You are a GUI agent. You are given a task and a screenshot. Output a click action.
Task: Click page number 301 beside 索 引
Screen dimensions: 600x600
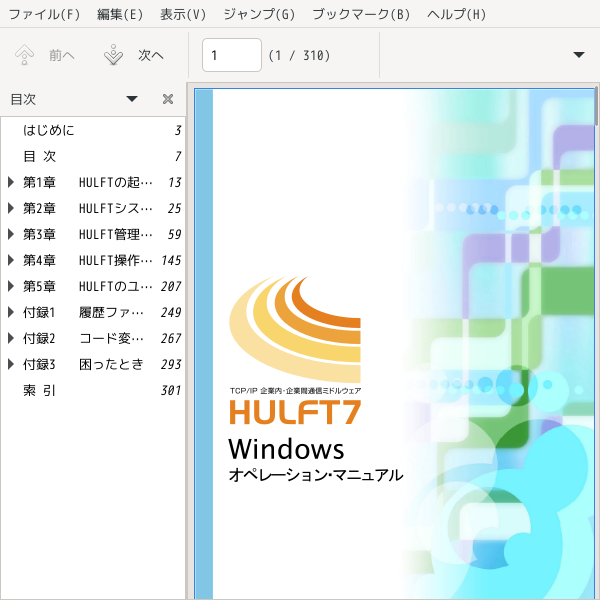tap(171, 390)
